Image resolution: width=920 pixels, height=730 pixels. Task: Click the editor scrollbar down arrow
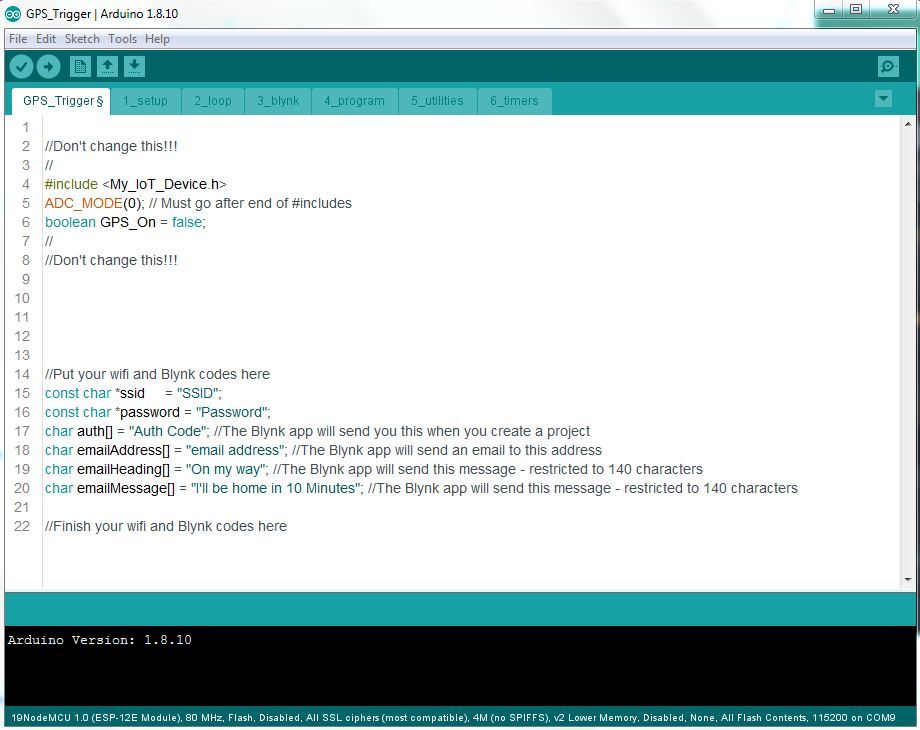point(908,580)
